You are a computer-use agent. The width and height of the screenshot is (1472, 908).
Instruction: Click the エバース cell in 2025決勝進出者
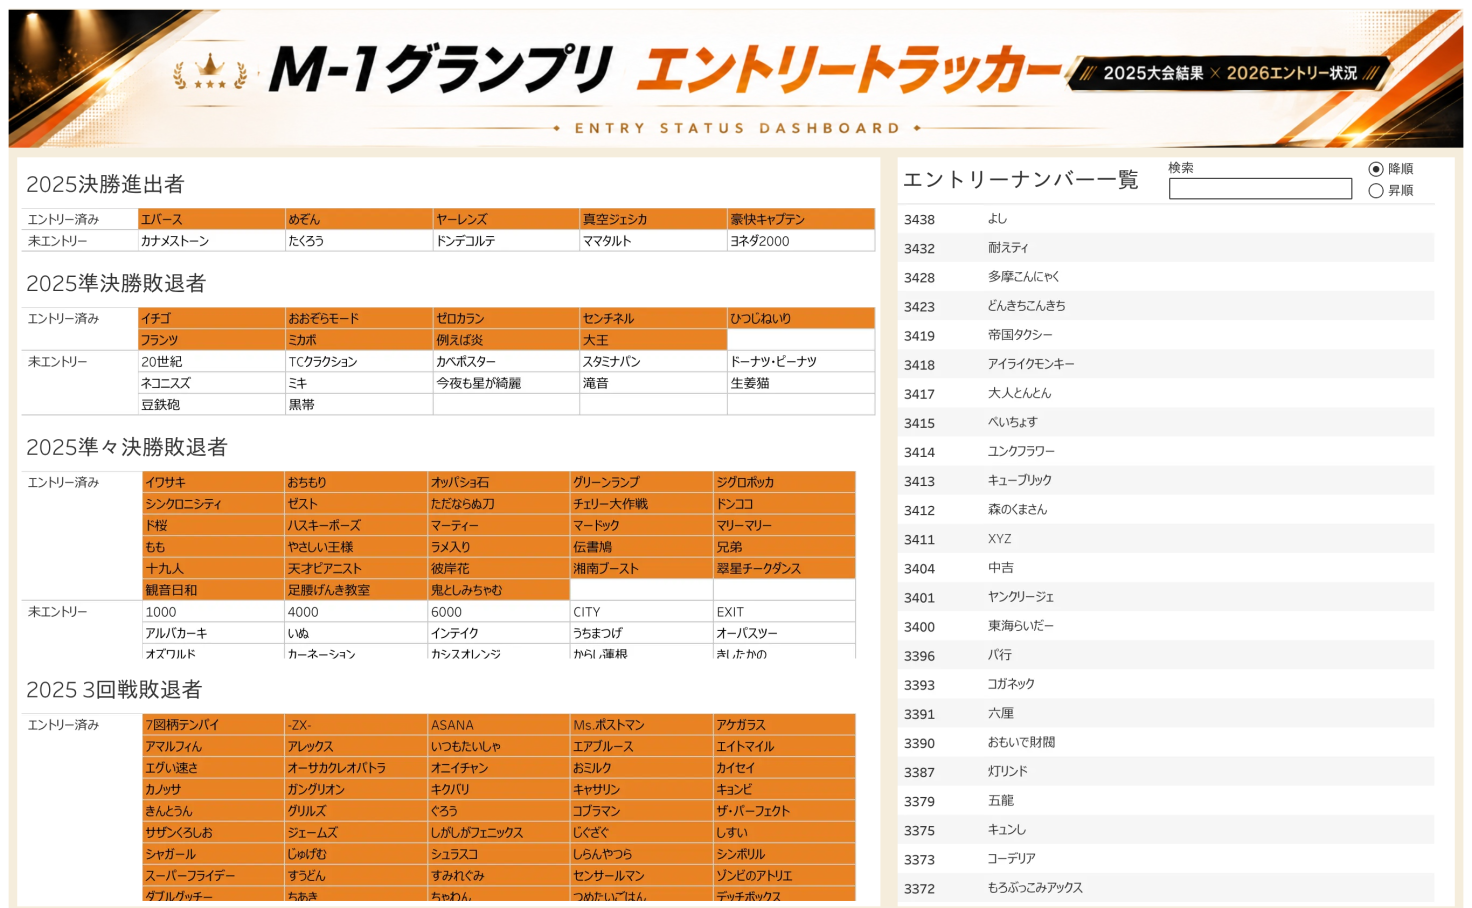(x=212, y=219)
